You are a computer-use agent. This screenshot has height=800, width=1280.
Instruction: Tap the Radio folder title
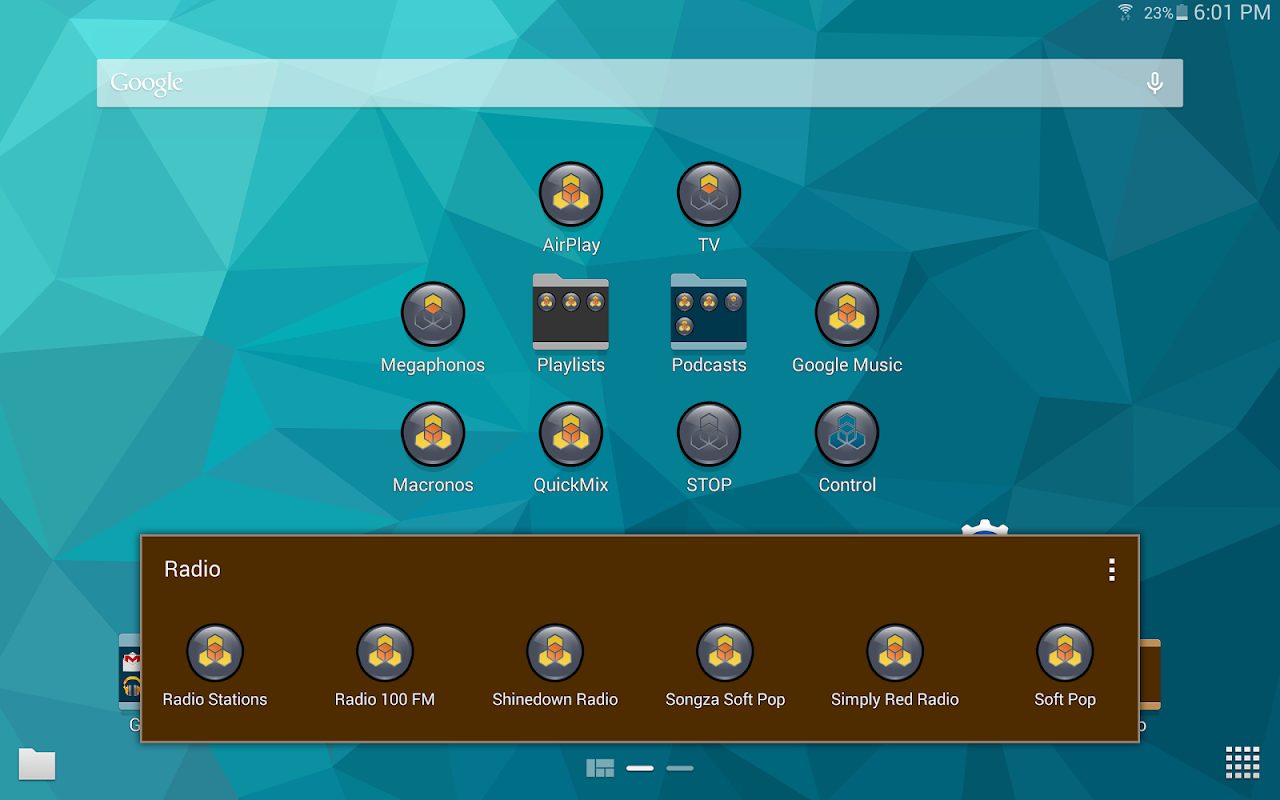(x=192, y=569)
